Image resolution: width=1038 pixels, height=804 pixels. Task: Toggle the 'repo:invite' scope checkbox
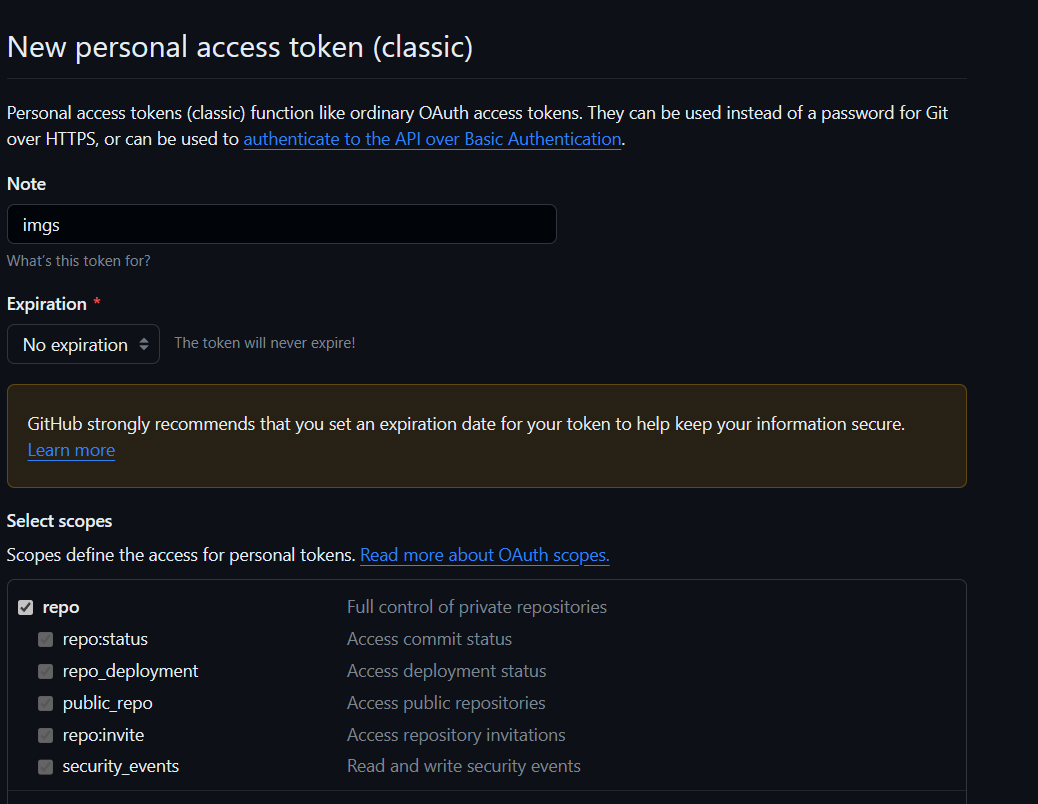point(46,735)
